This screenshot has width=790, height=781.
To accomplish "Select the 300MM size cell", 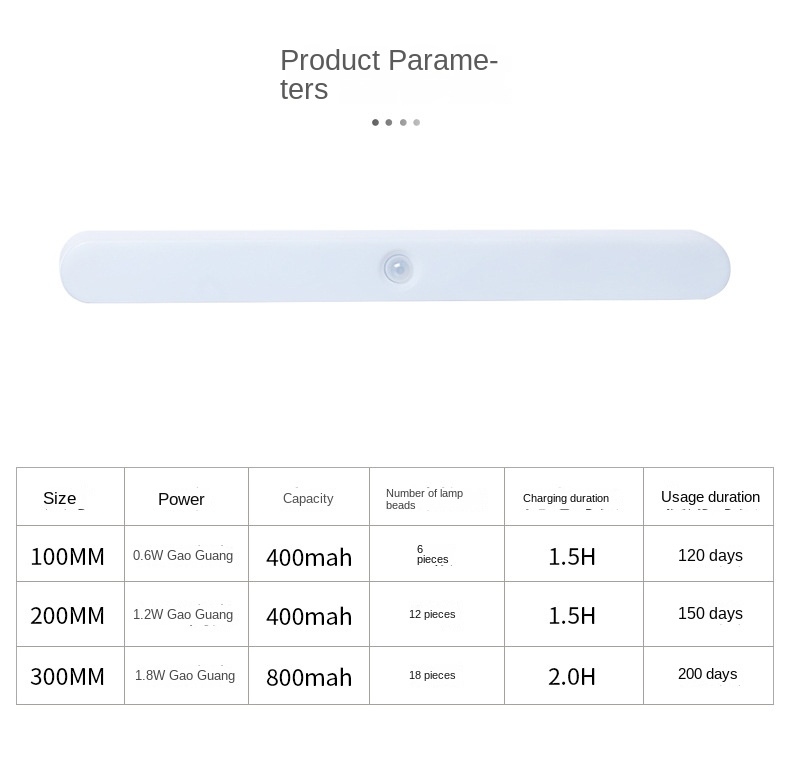I will coord(67,676).
